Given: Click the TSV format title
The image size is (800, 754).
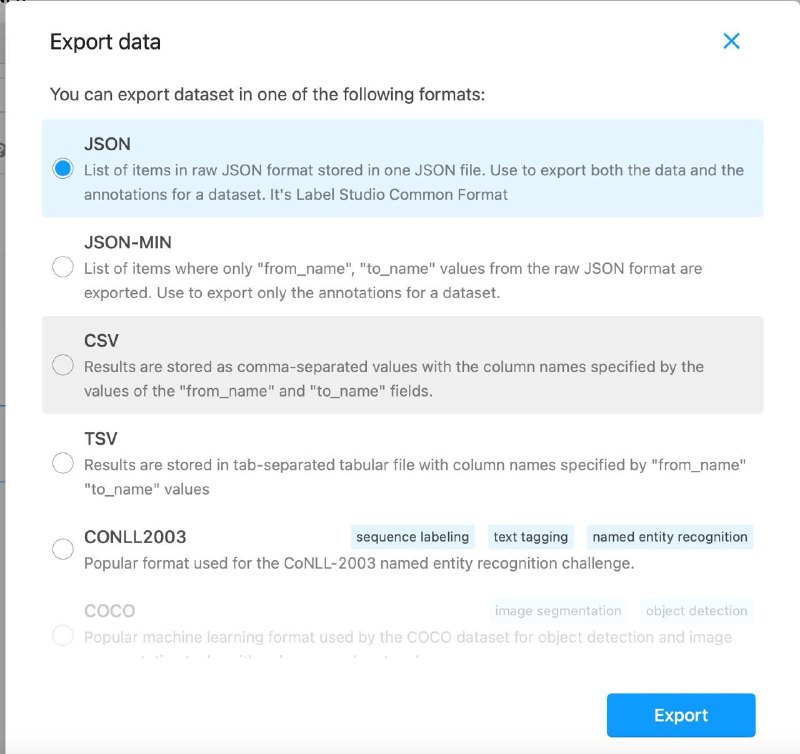Looking at the screenshot, I should (x=101, y=439).
